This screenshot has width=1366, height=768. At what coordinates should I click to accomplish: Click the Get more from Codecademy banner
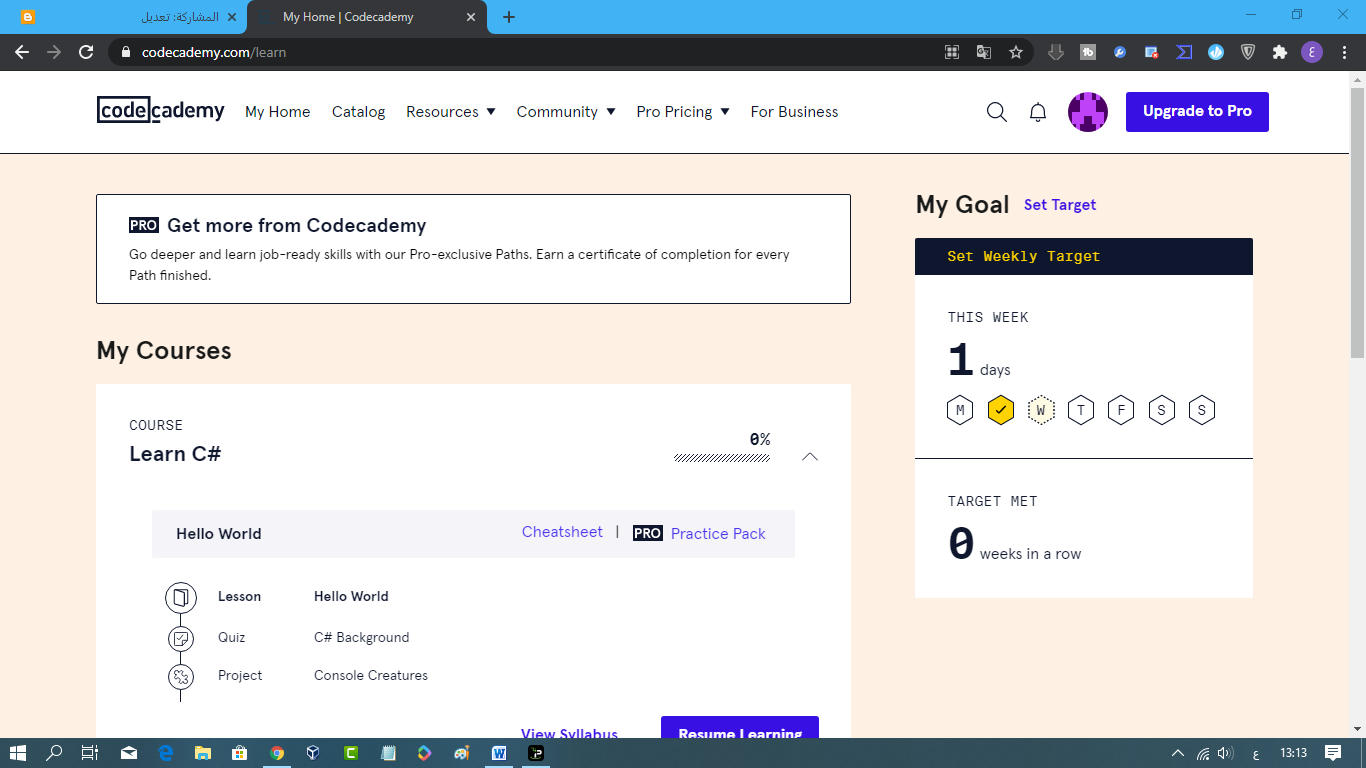click(x=473, y=249)
